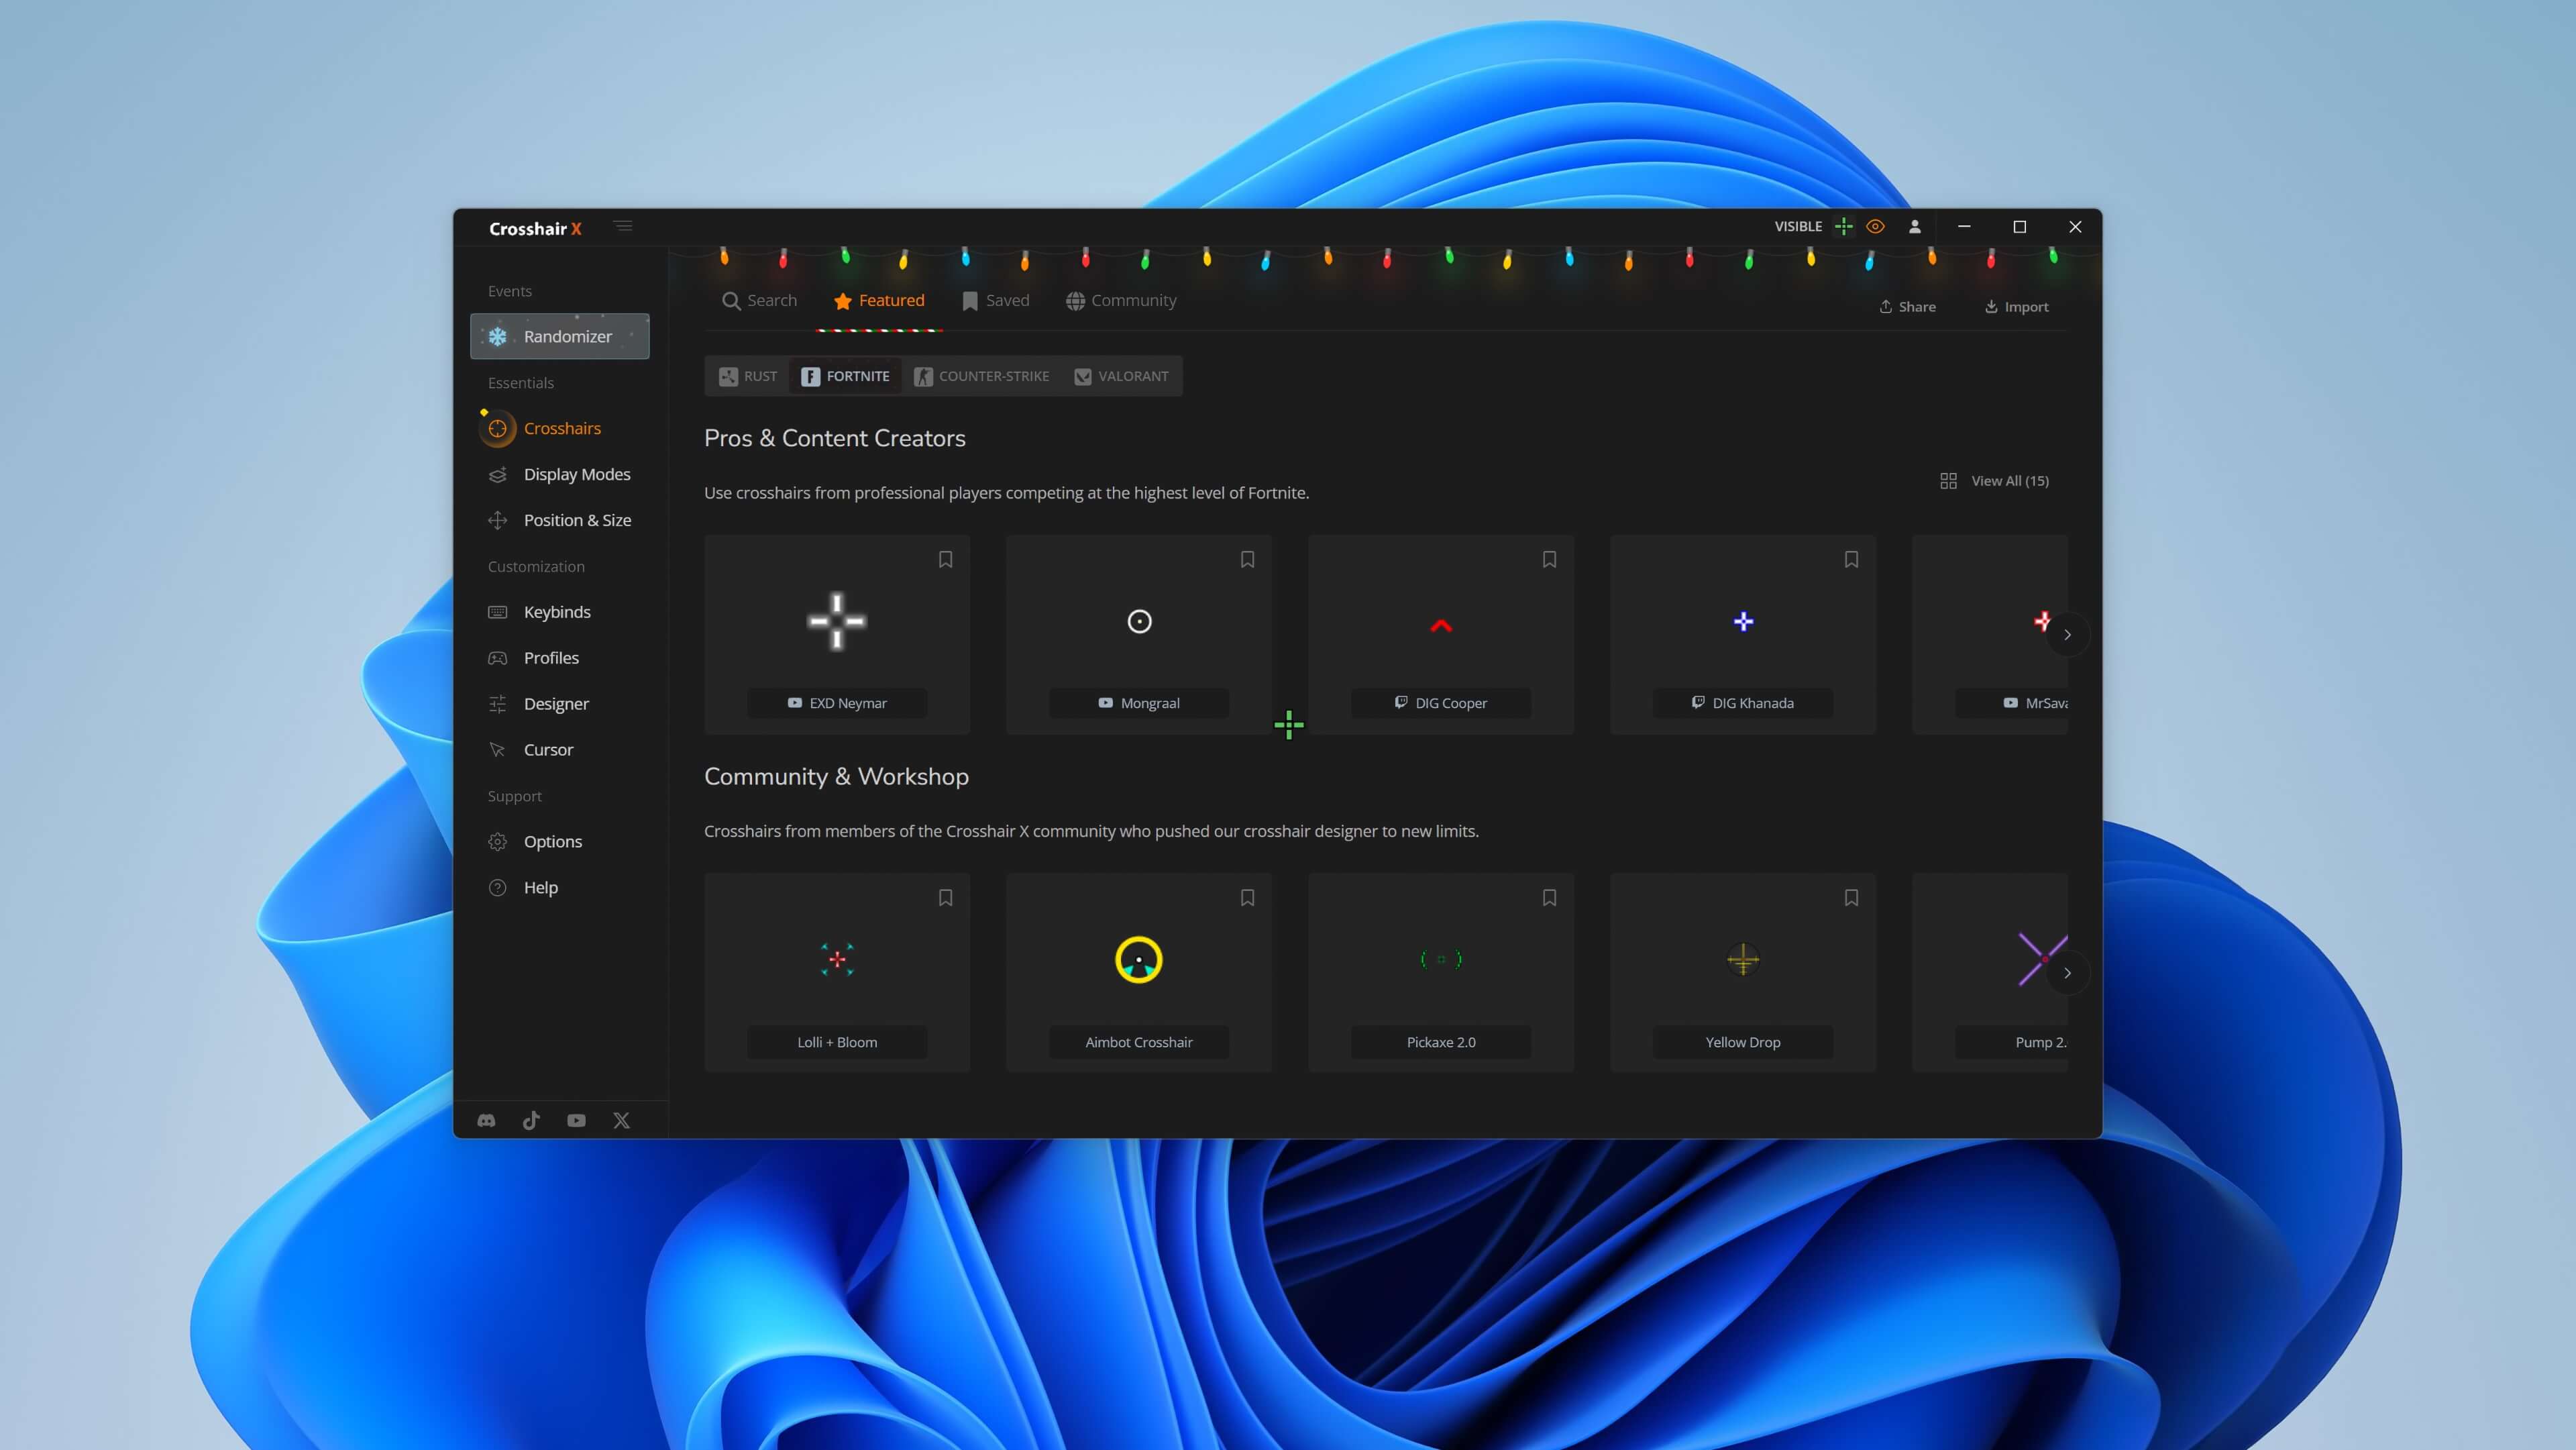Open the Mongraal crosshair thumbnail
Viewport: 2576px width, 1450px height.
click(x=1138, y=621)
